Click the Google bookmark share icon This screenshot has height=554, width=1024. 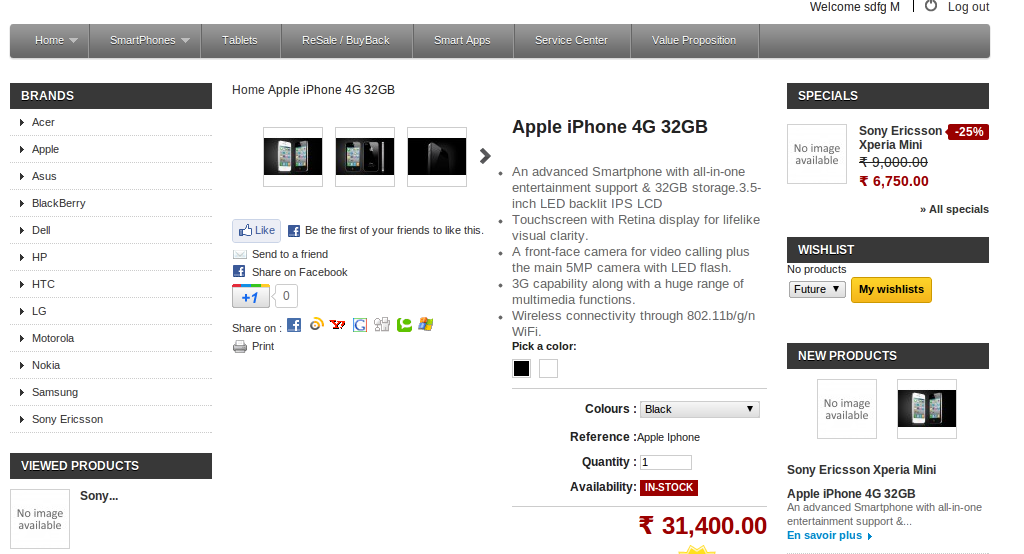click(360, 325)
